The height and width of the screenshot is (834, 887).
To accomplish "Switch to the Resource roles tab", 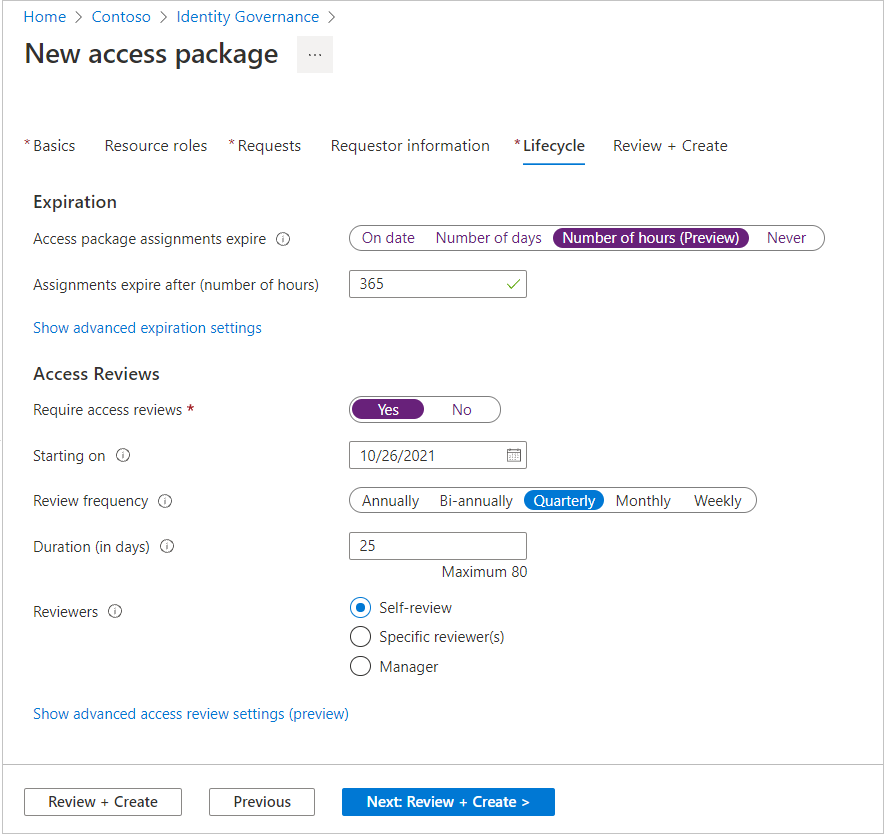I will pos(156,146).
